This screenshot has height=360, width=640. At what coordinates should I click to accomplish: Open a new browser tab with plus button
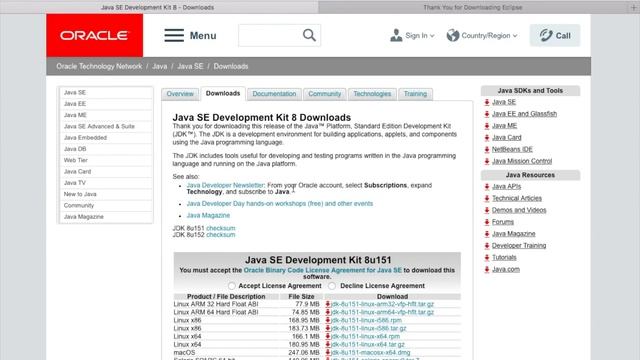[x=634, y=7]
